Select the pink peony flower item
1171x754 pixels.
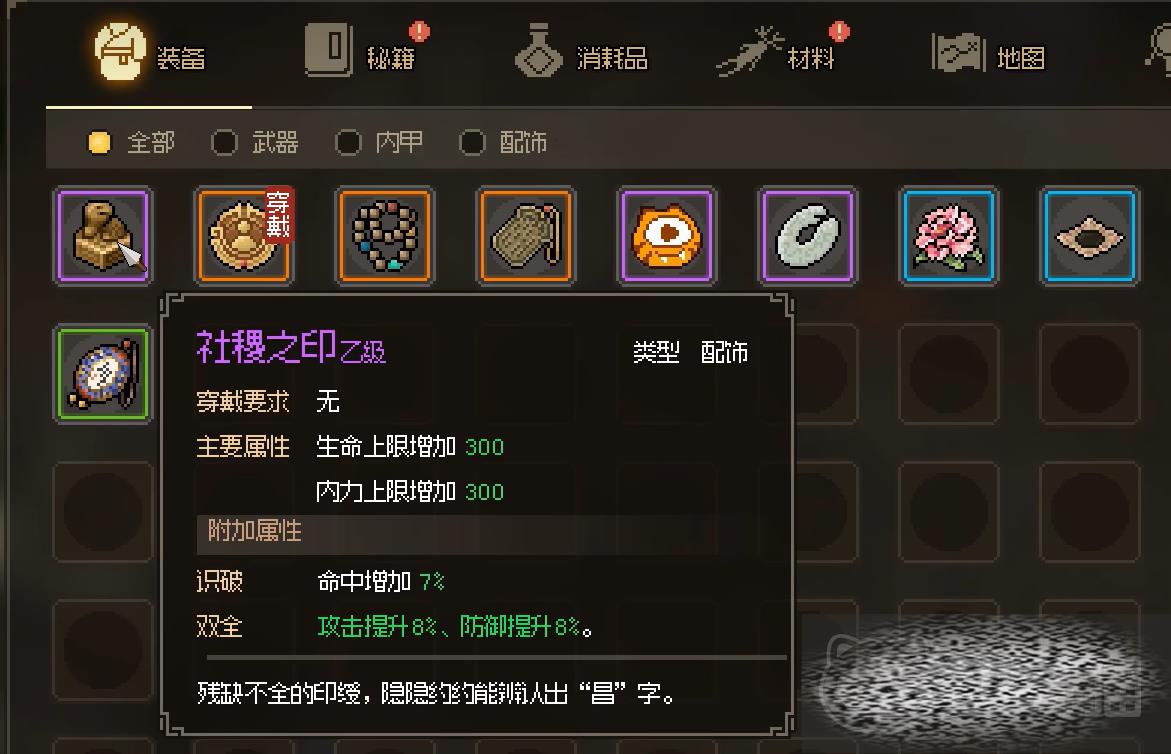[x=948, y=236]
